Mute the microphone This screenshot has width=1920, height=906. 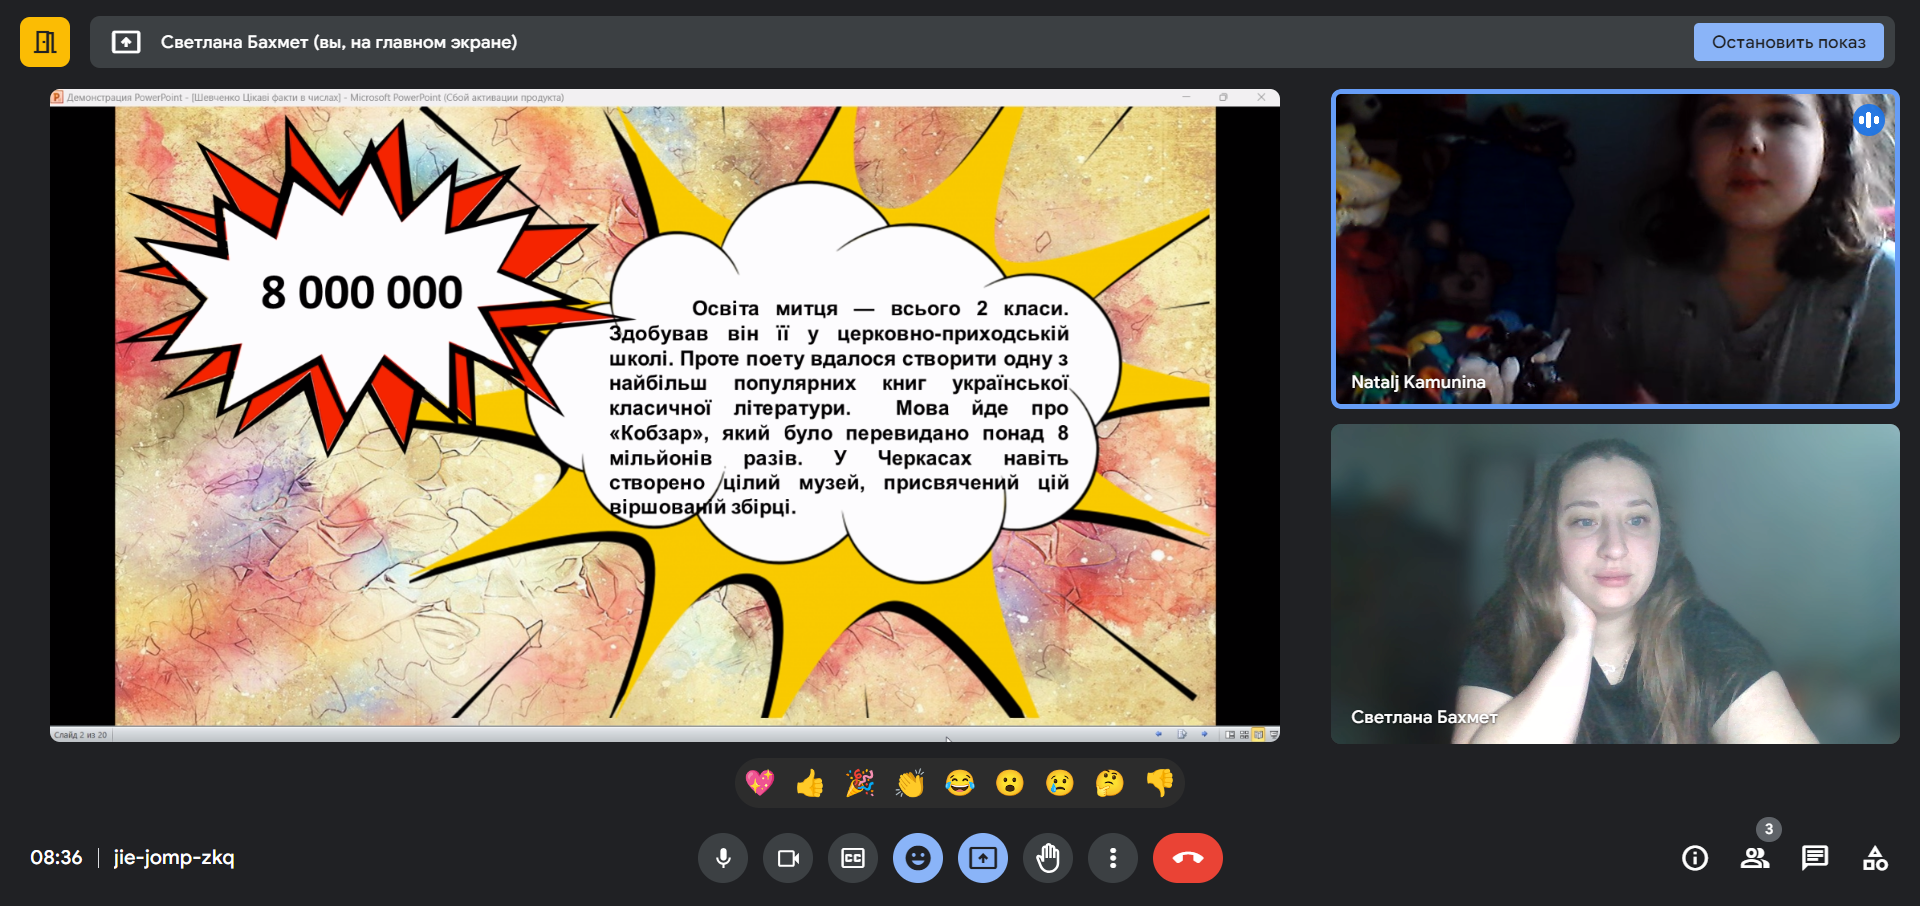point(723,858)
